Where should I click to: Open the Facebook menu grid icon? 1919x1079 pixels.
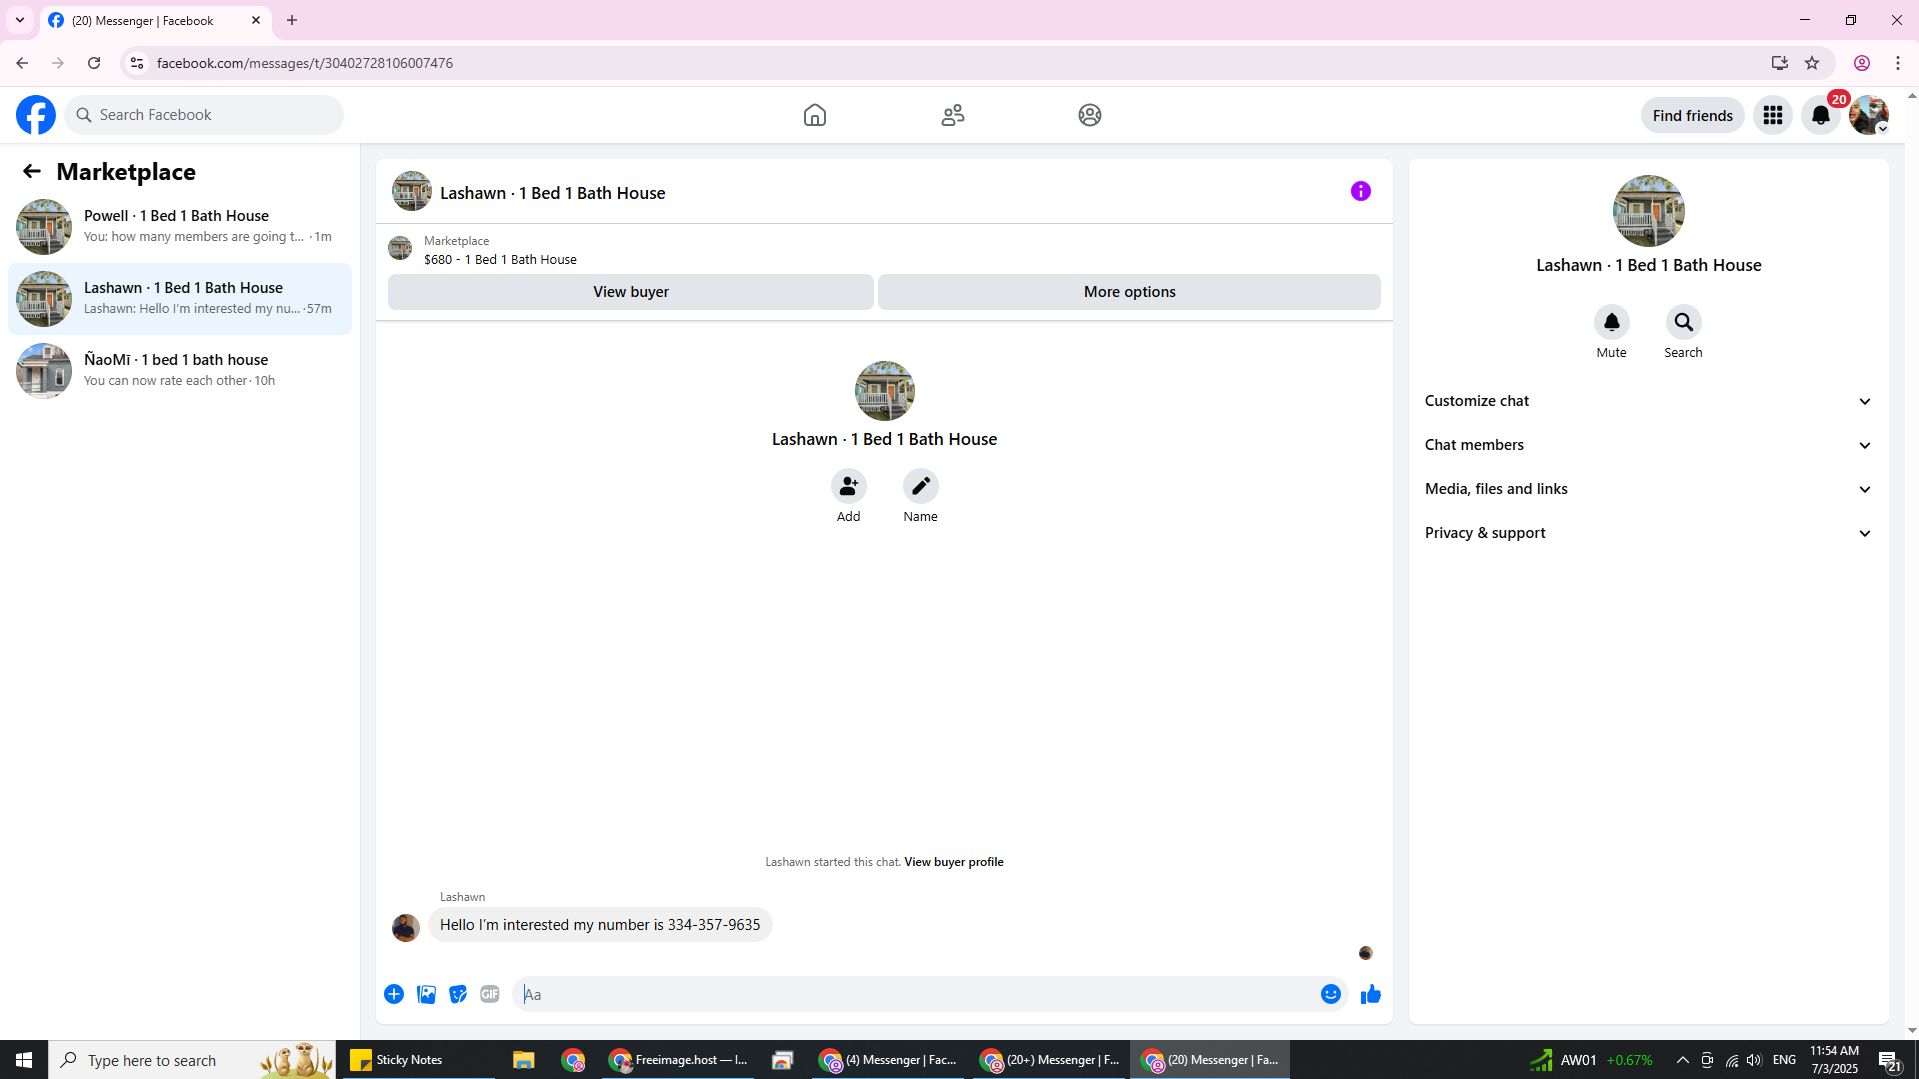1773,115
